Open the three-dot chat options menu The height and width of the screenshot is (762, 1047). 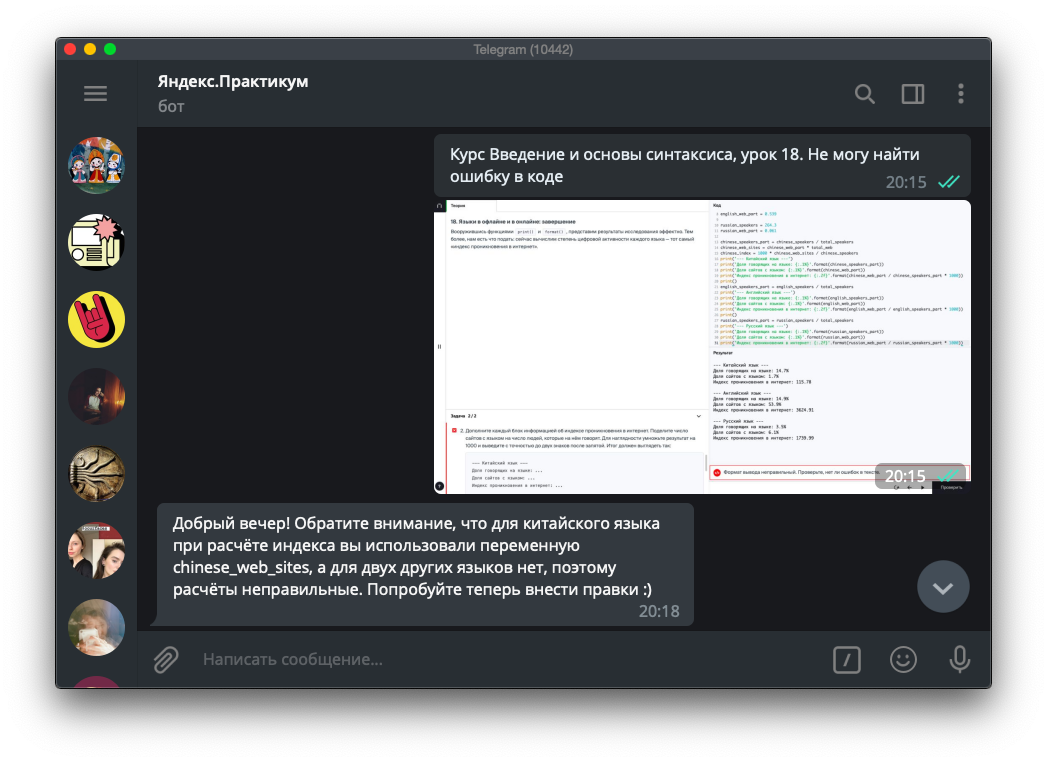pyautogui.click(x=961, y=93)
